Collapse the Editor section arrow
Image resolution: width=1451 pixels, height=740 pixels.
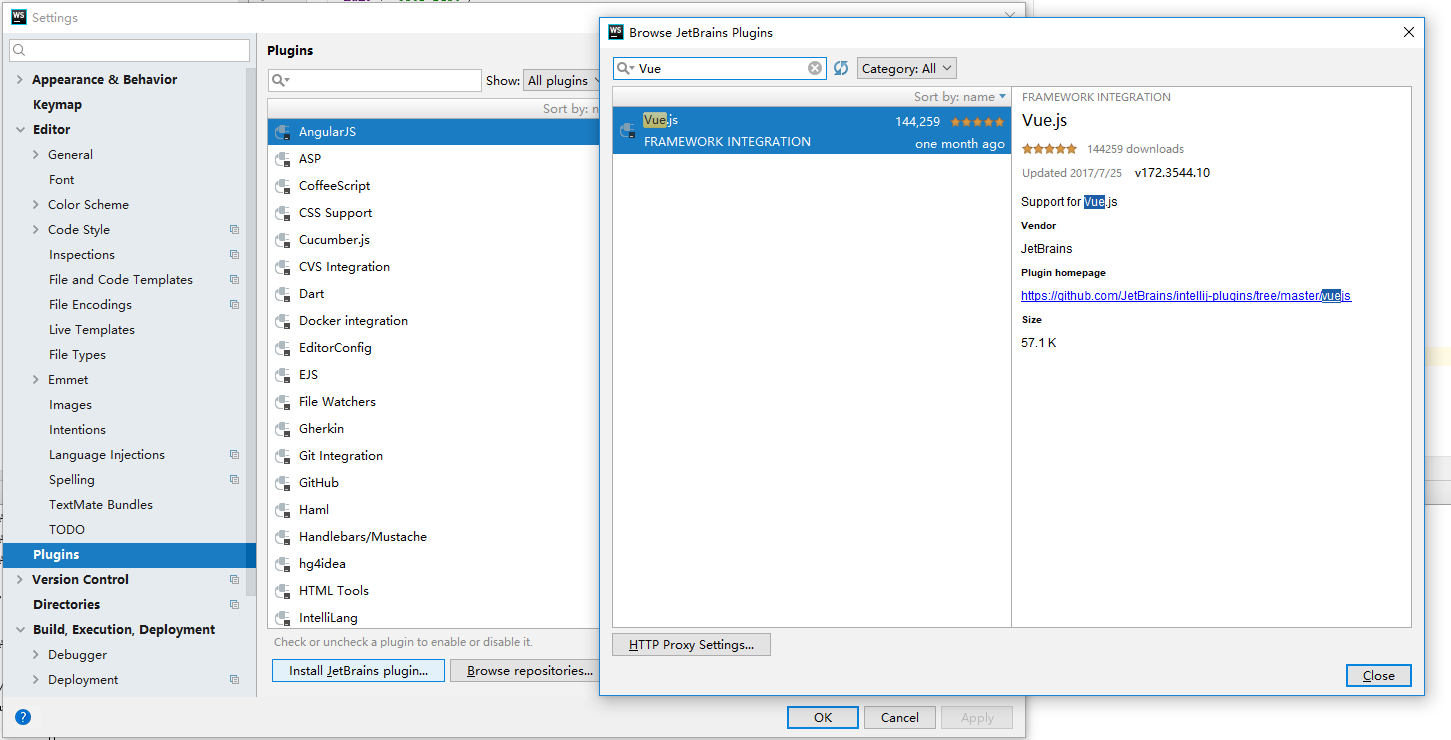[x=20, y=130]
